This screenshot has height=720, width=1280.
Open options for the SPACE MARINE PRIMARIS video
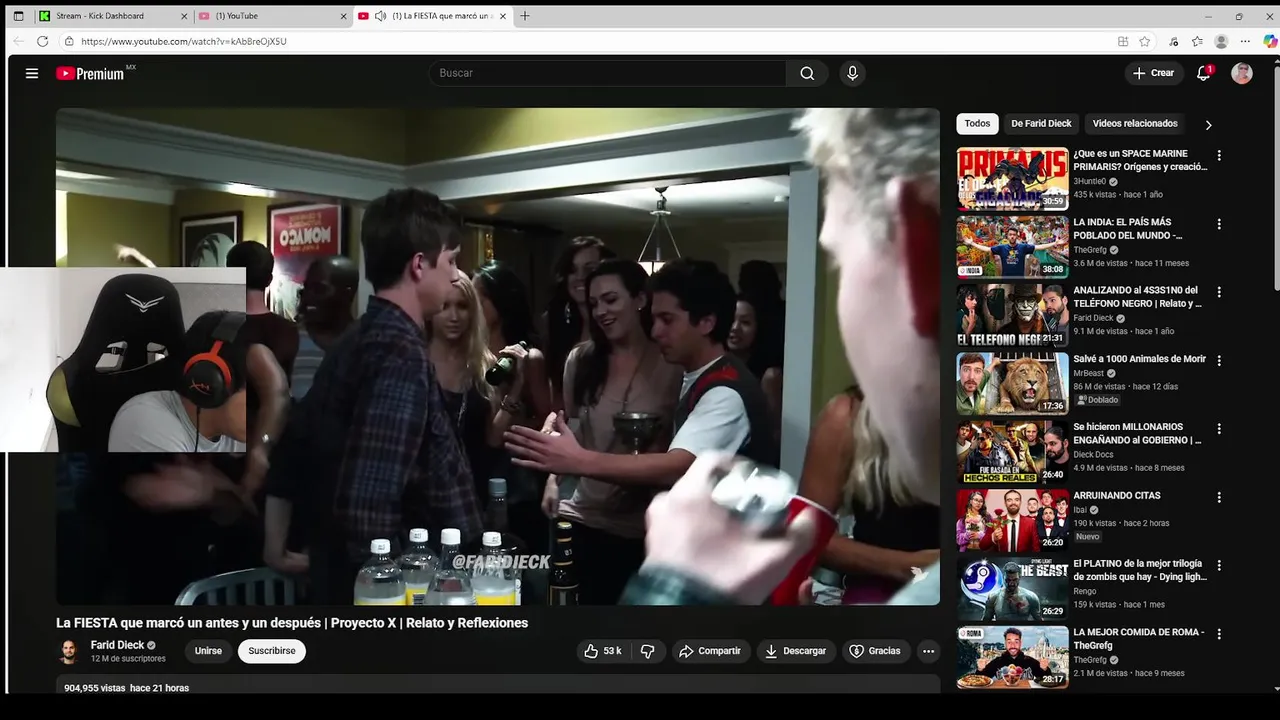tap(1219, 156)
